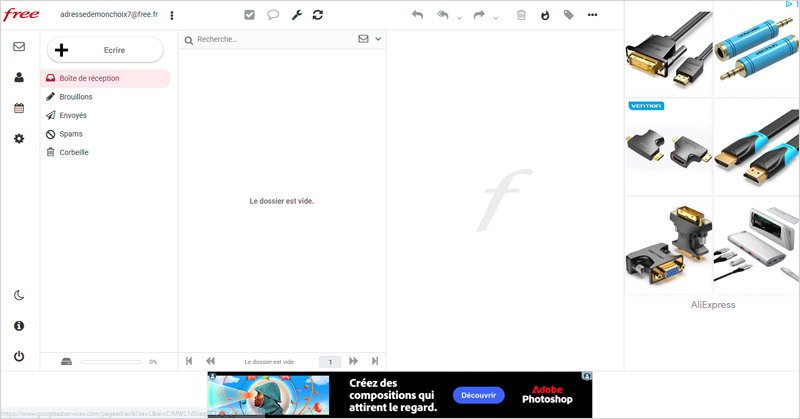Image resolution: width=800 pixels, height=419 pixels.
Task: Select Boîte de réception folder
Action: [x=105, y=78]
